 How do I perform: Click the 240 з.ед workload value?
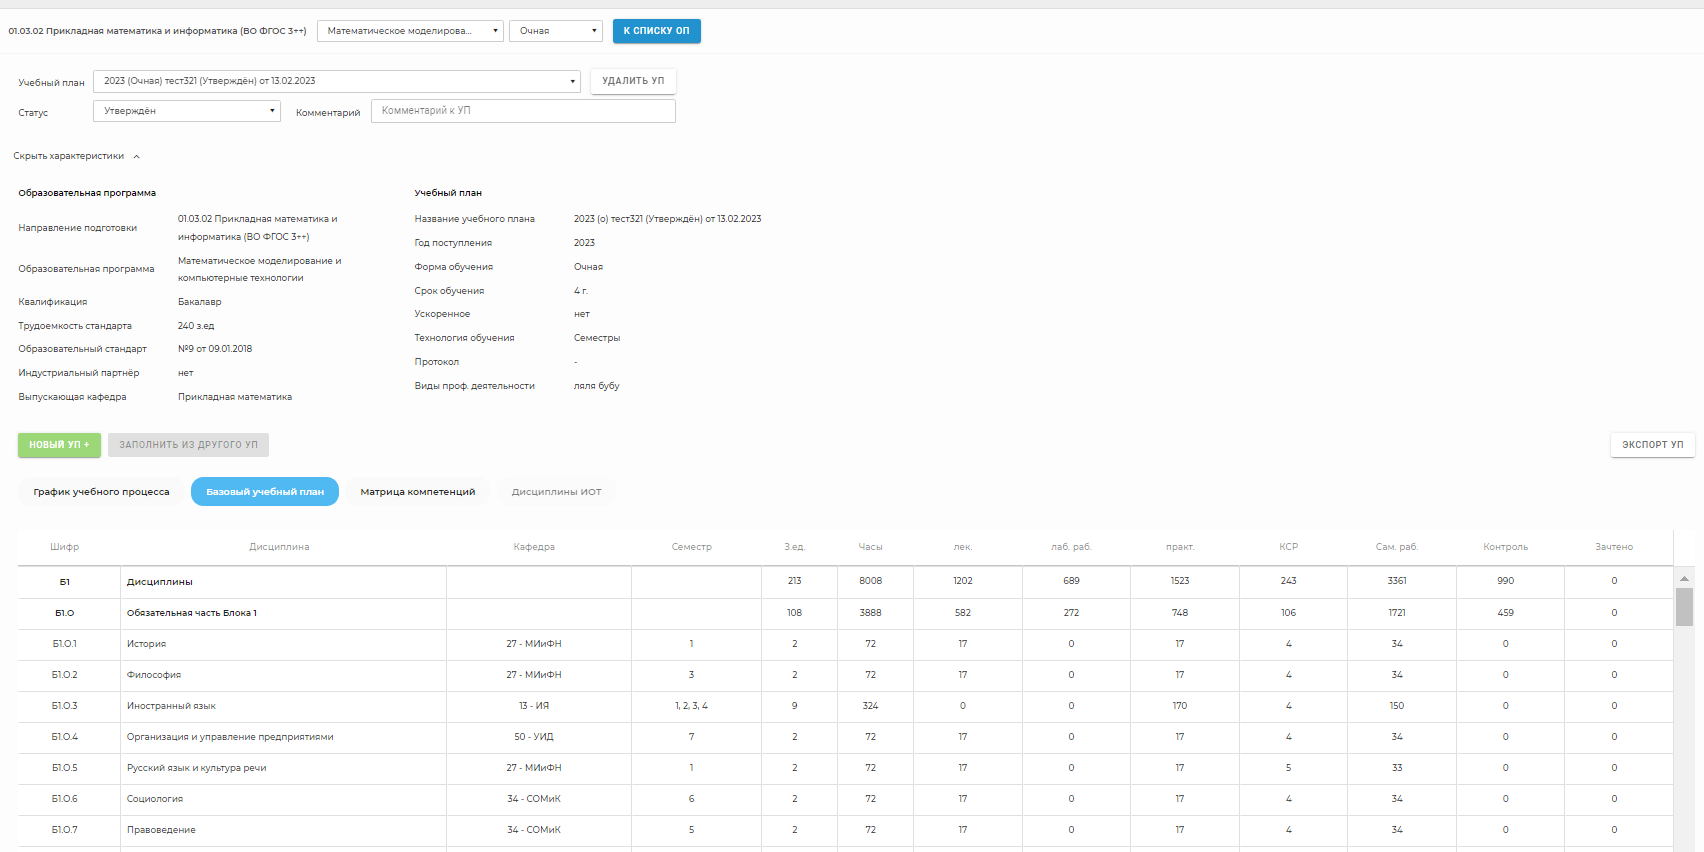pyautogui.click(x=196, y=326)
